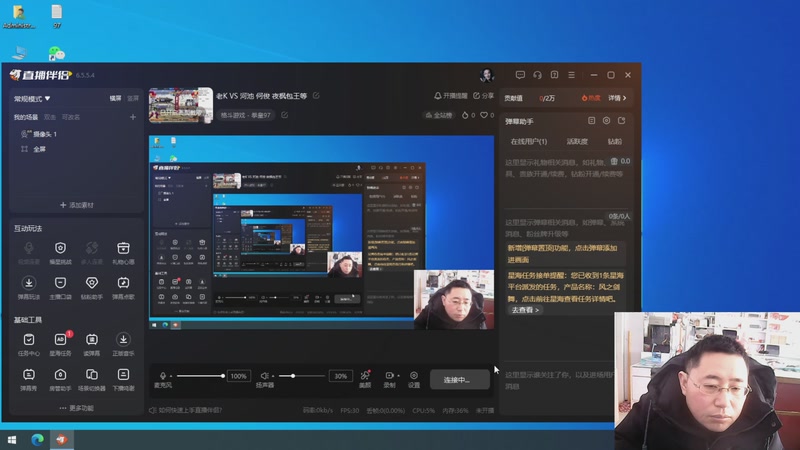Pop out the 弹幕助手 panel
The width and height of the screenshot is (800, 450).
621,121
